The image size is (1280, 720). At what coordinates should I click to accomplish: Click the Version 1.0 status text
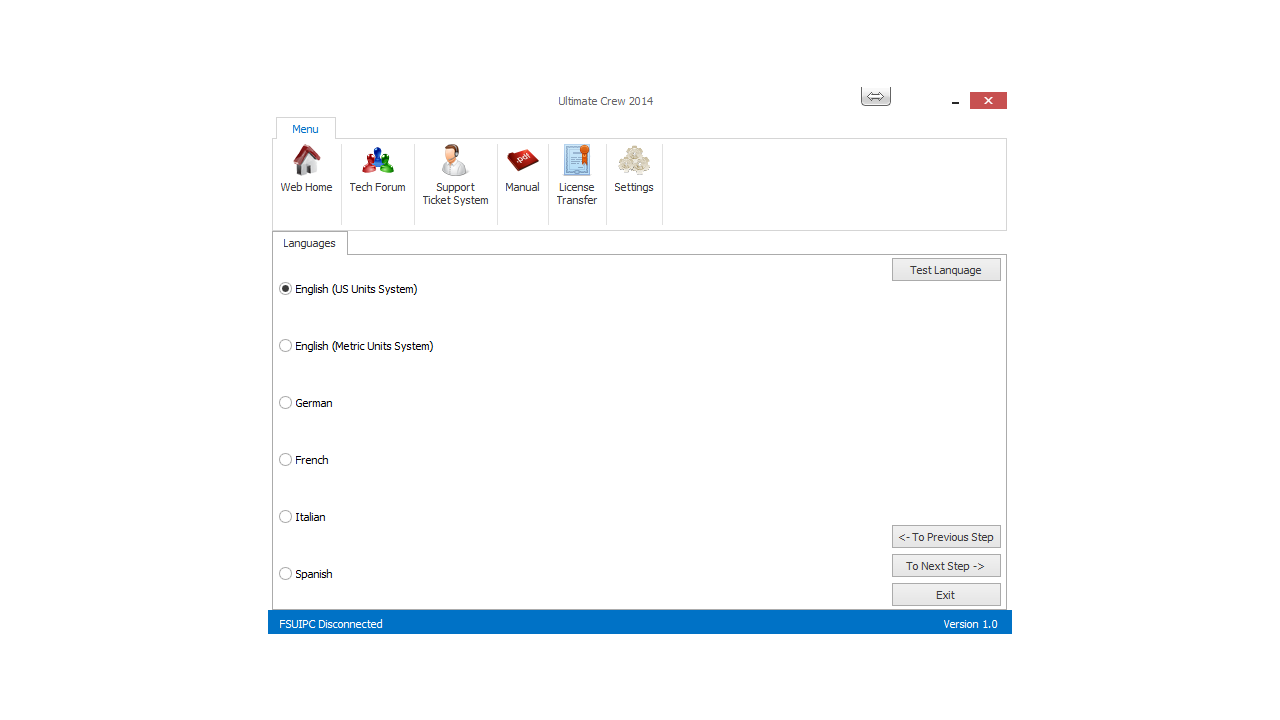(970, 624)
